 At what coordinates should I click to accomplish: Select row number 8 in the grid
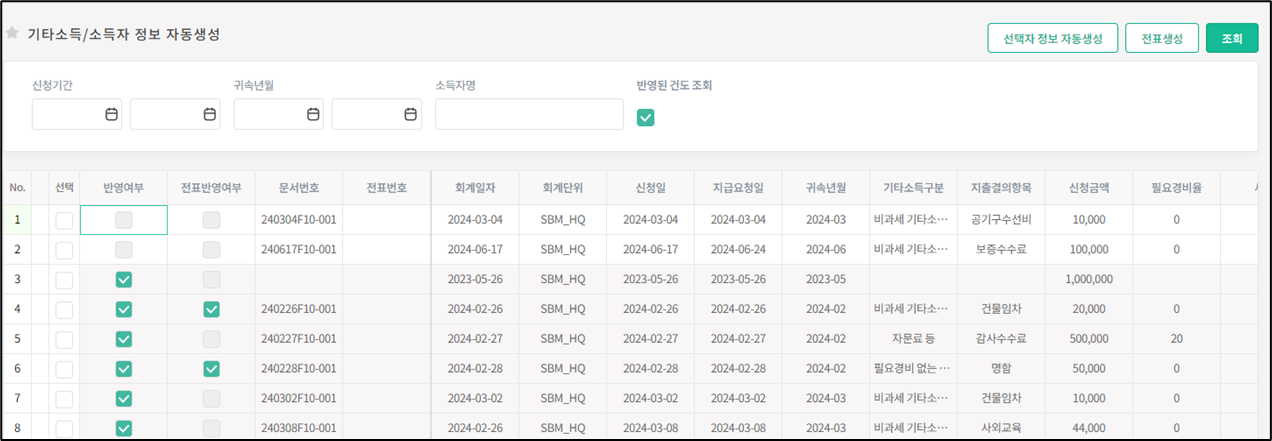click(x=17, y=428)
